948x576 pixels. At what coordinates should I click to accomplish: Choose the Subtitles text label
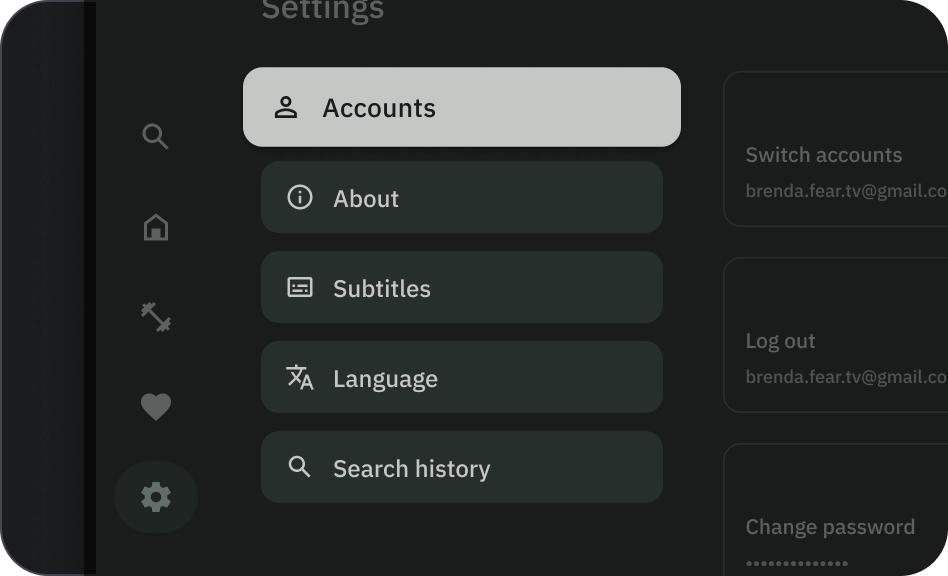pos(382,289)
